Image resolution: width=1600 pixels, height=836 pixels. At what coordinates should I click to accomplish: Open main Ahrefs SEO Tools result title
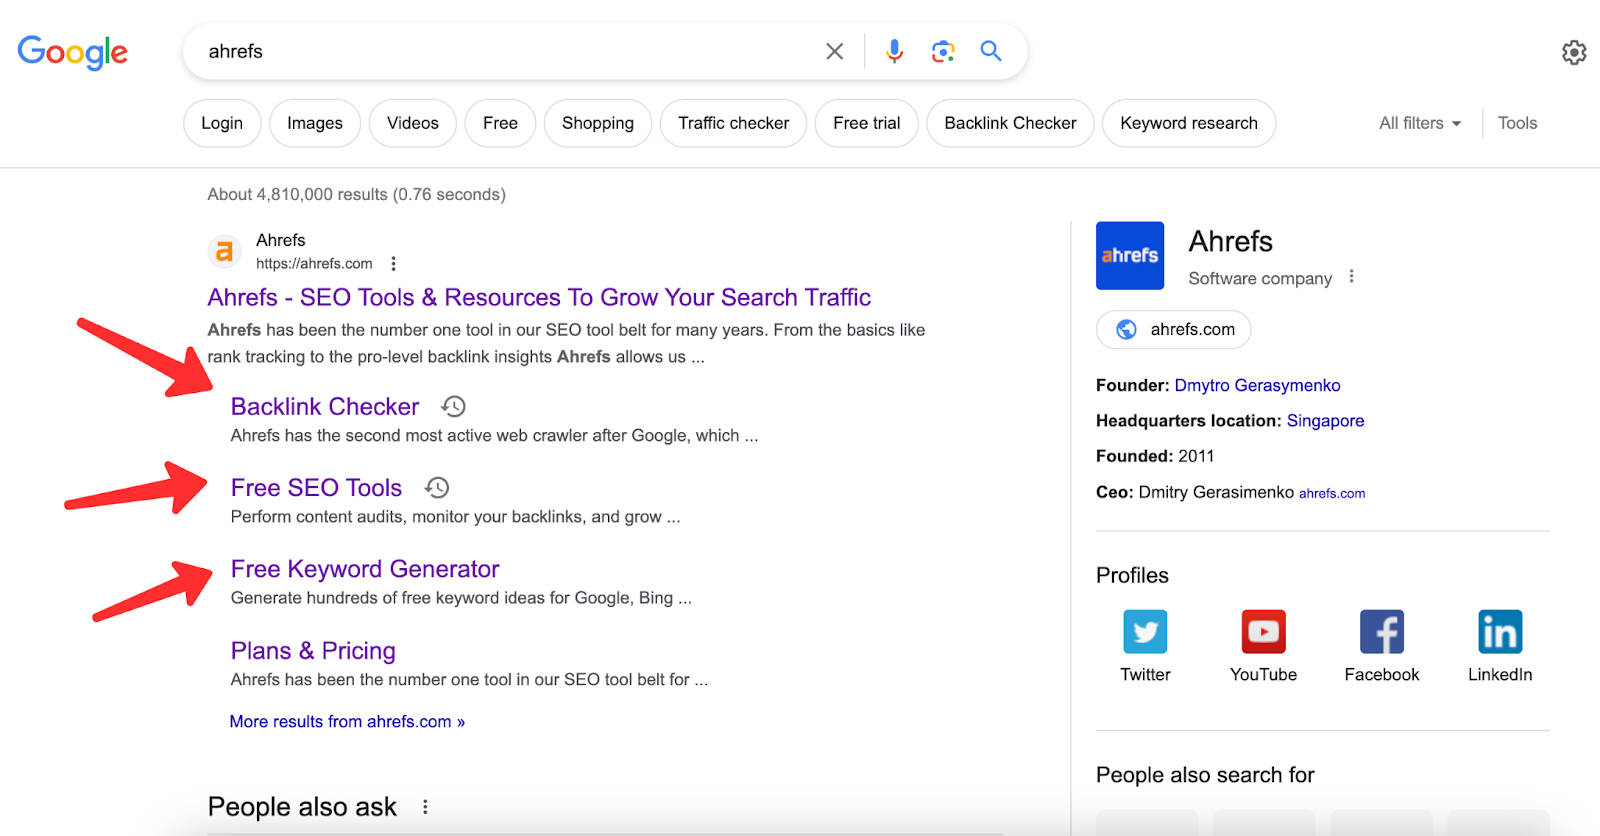539,297
